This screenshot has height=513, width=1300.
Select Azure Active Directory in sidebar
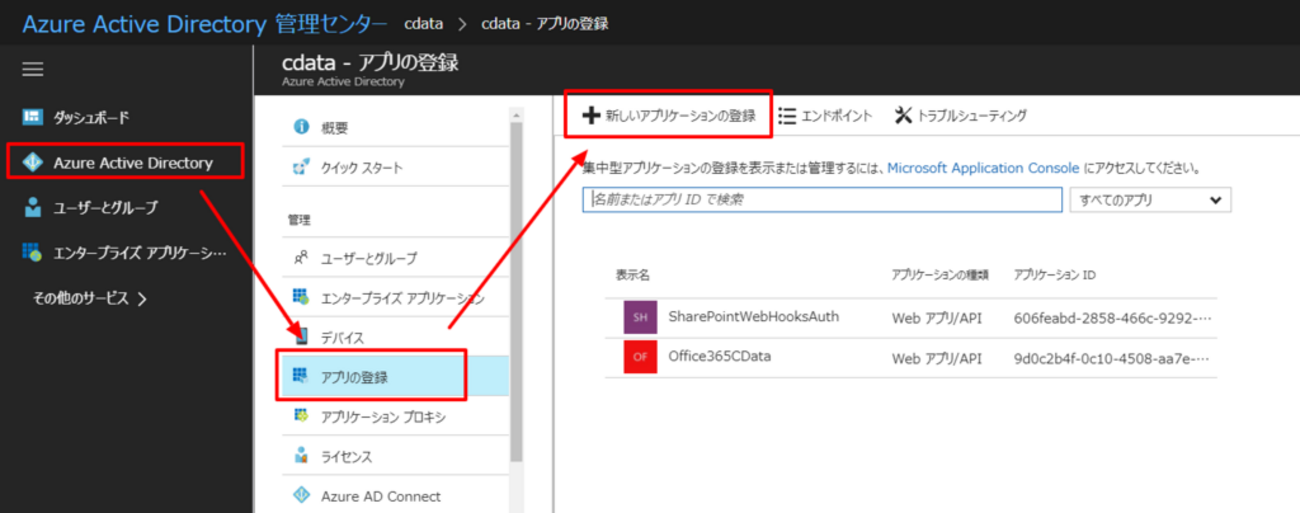132,163
